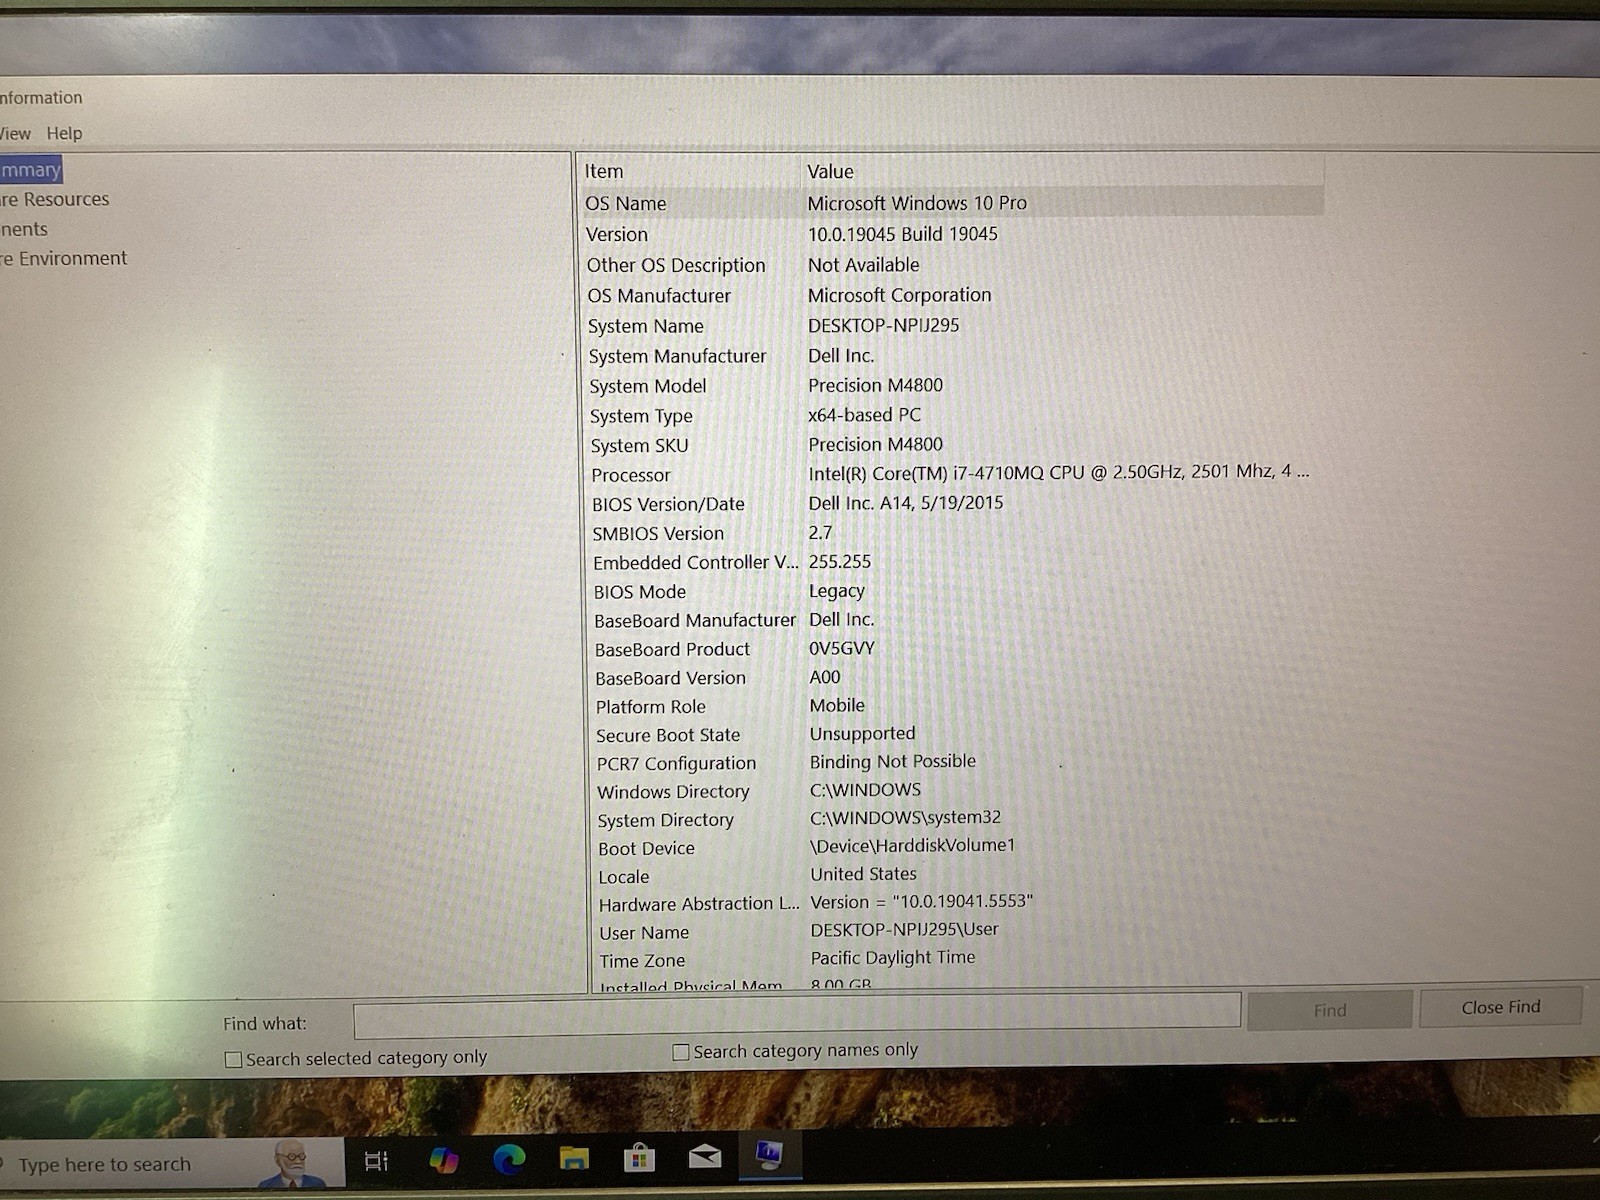Select Secure Boot State item
The image size is (1600, 1200).
click(x=669, y=735)
